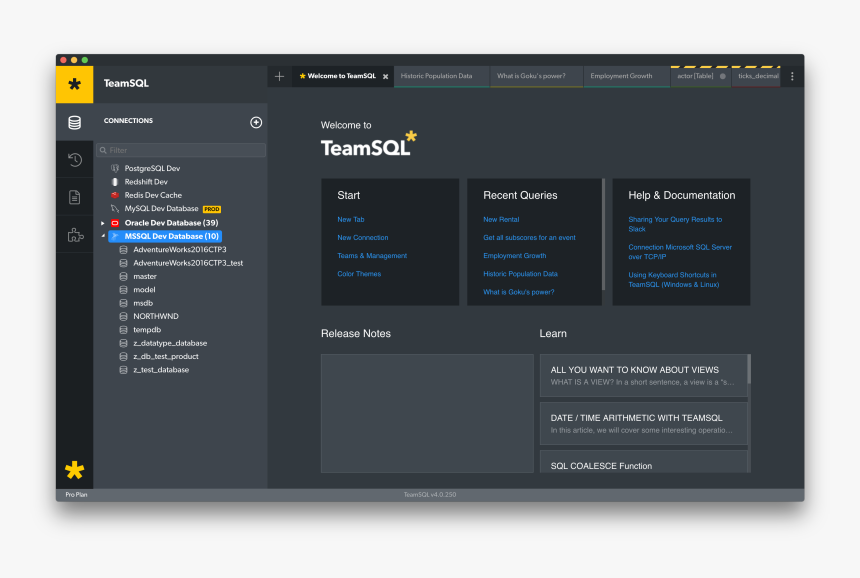This screenshot has height=578, width=860.
Task: Select the msdb database
Action: coord(143,303)
